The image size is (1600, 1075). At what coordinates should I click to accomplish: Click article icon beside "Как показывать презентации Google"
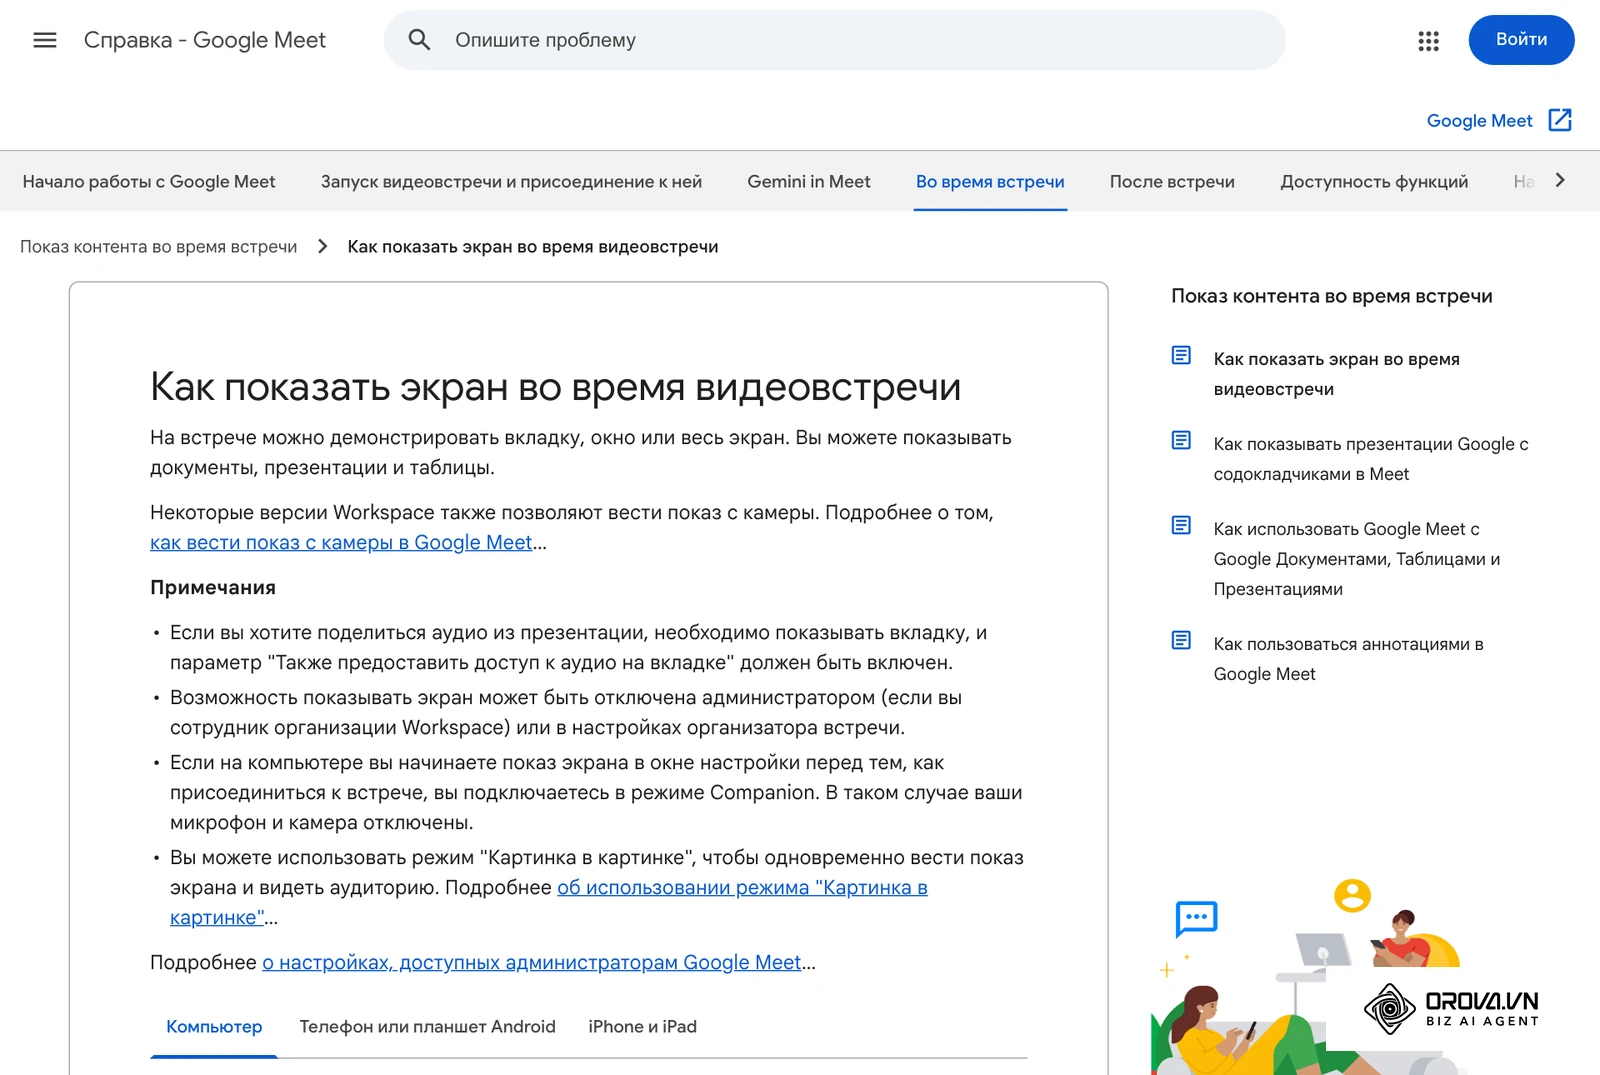click(x=1181, y=440)
